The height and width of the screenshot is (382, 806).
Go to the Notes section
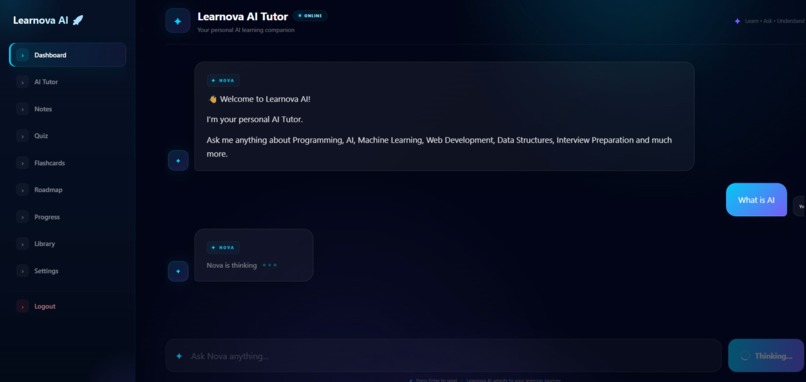pos(67,109)
